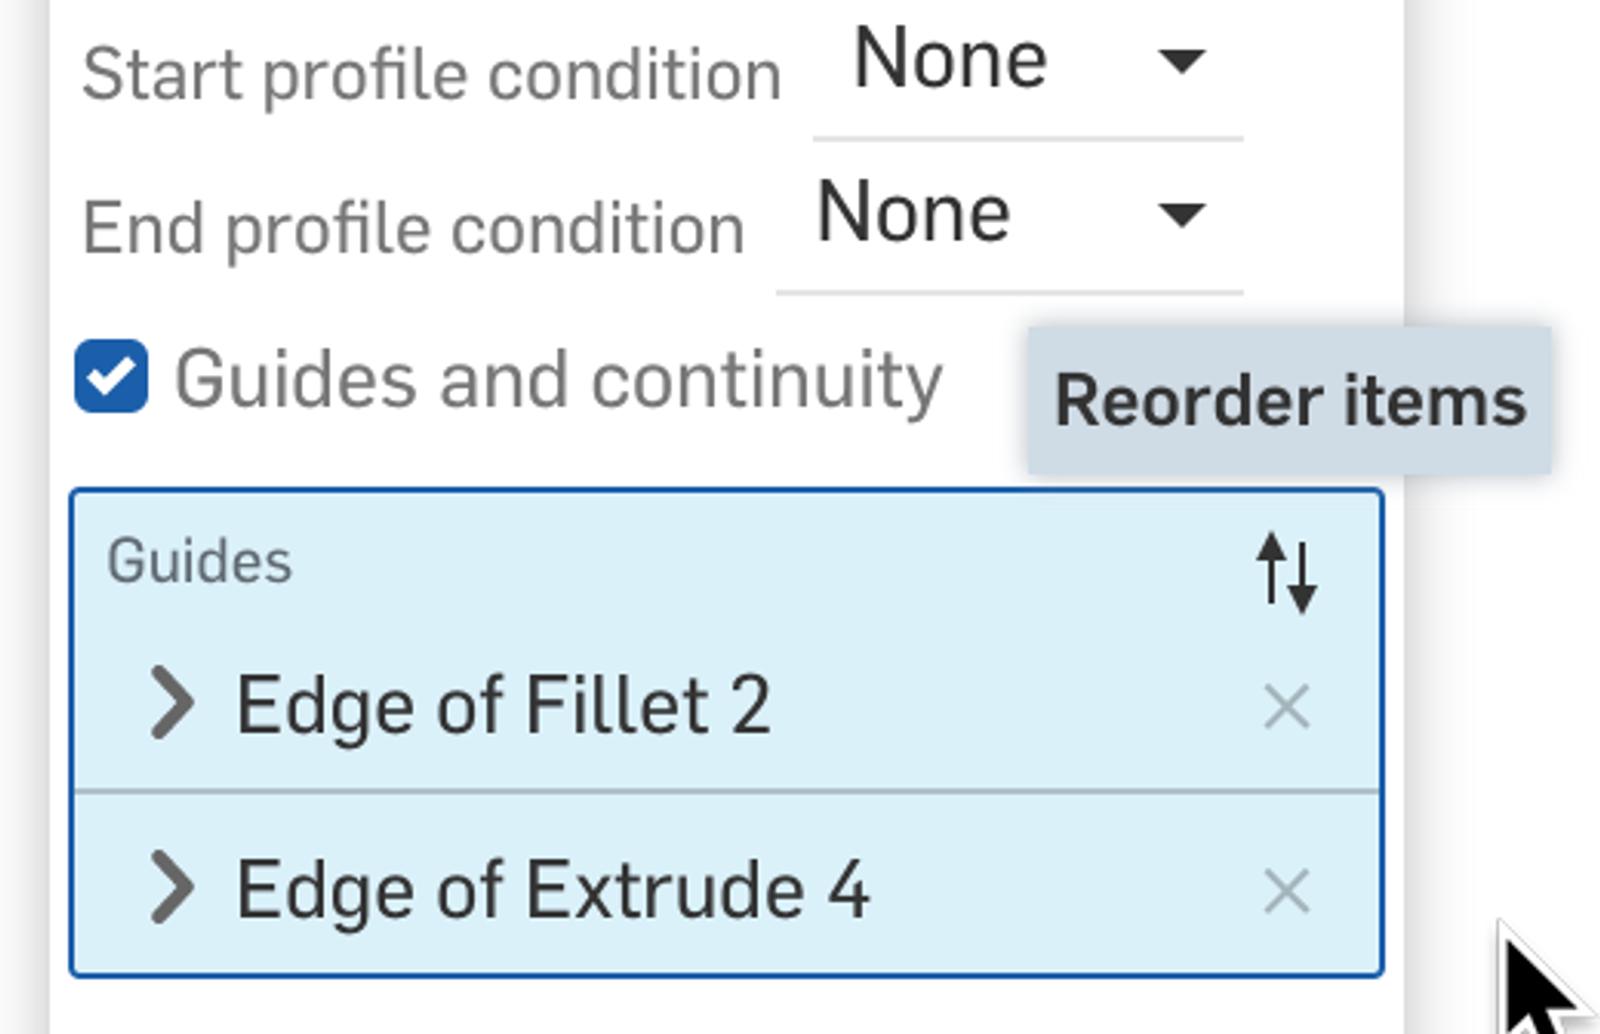The image size is (1600, 1034).
Task: Click empty panel space below the Guides list
Action: [x=700, y=1008]
